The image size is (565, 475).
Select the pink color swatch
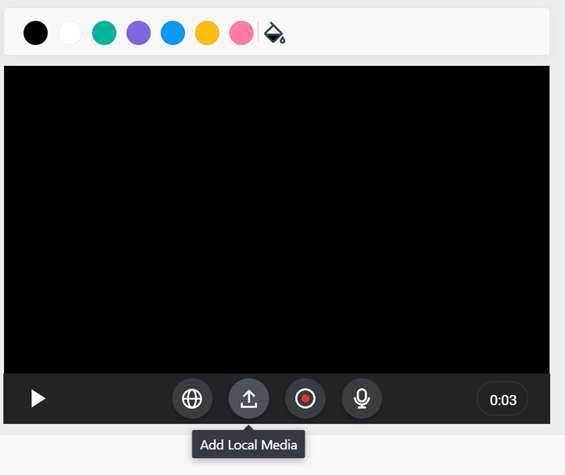(x=241, y=33)
